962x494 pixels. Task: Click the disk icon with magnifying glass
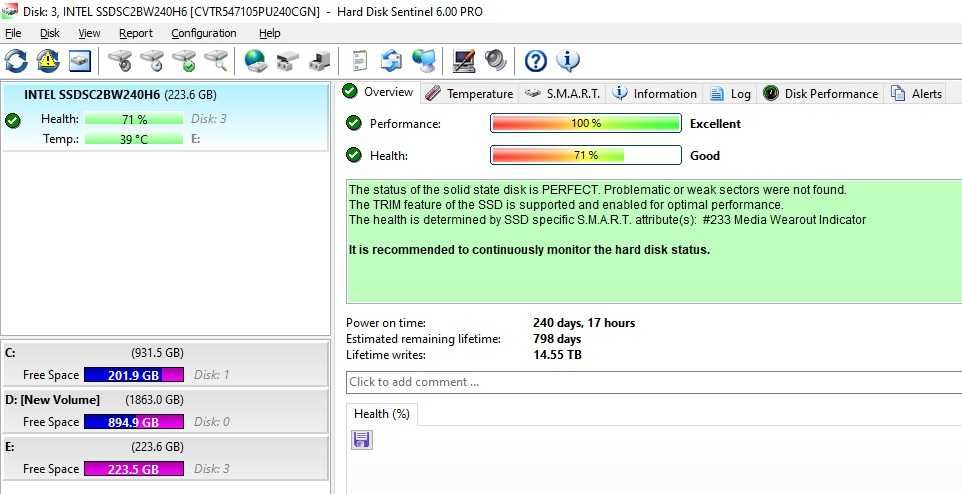coord(216,61)
